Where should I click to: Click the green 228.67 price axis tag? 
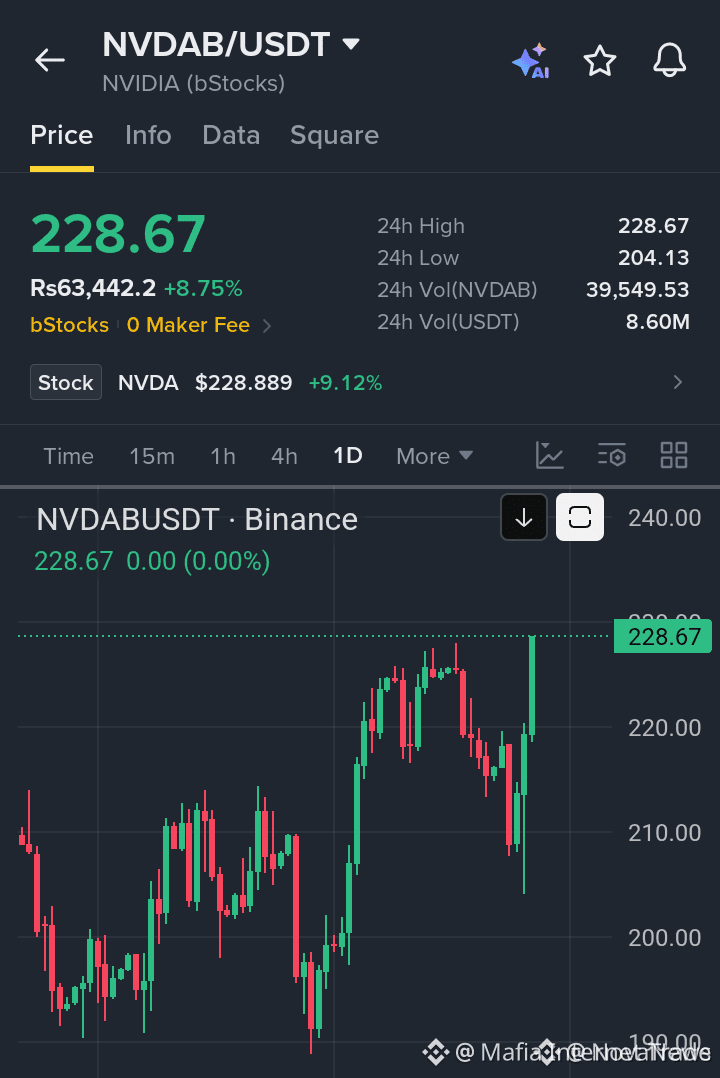coord(662,637)
